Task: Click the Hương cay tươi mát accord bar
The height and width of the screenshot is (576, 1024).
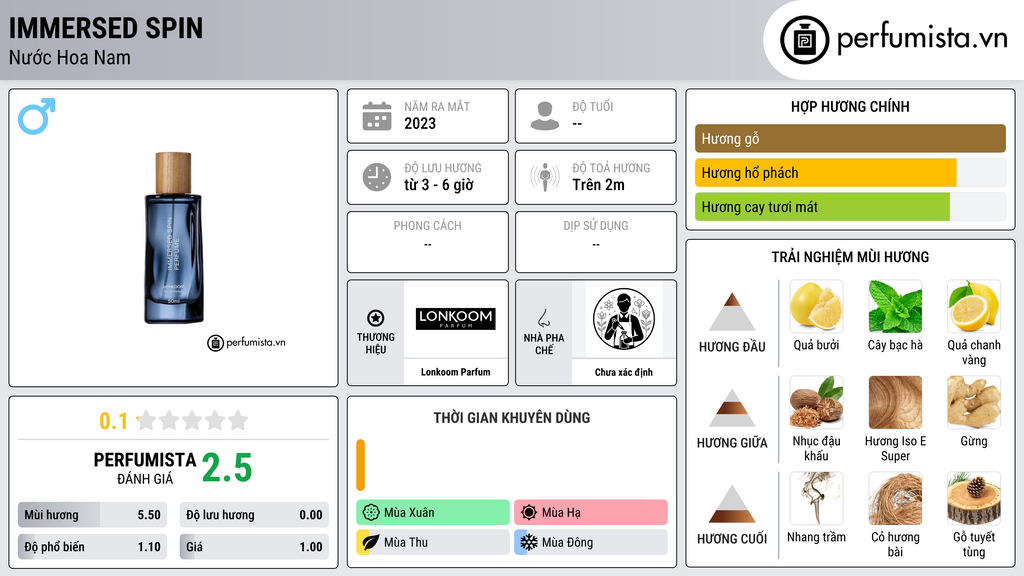Action: (850, 207)
